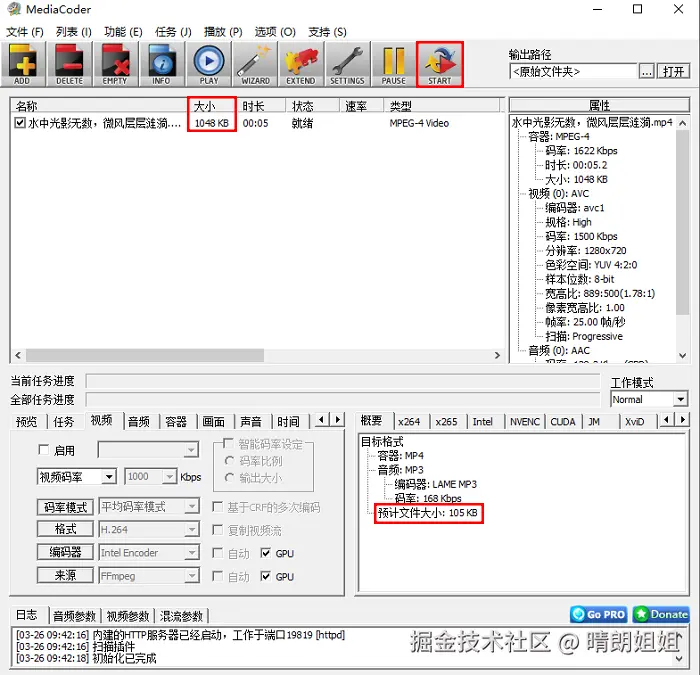The image size is (700, 675).
Task: Switch to the 音频参数 log tab
Action: [75, 616]
